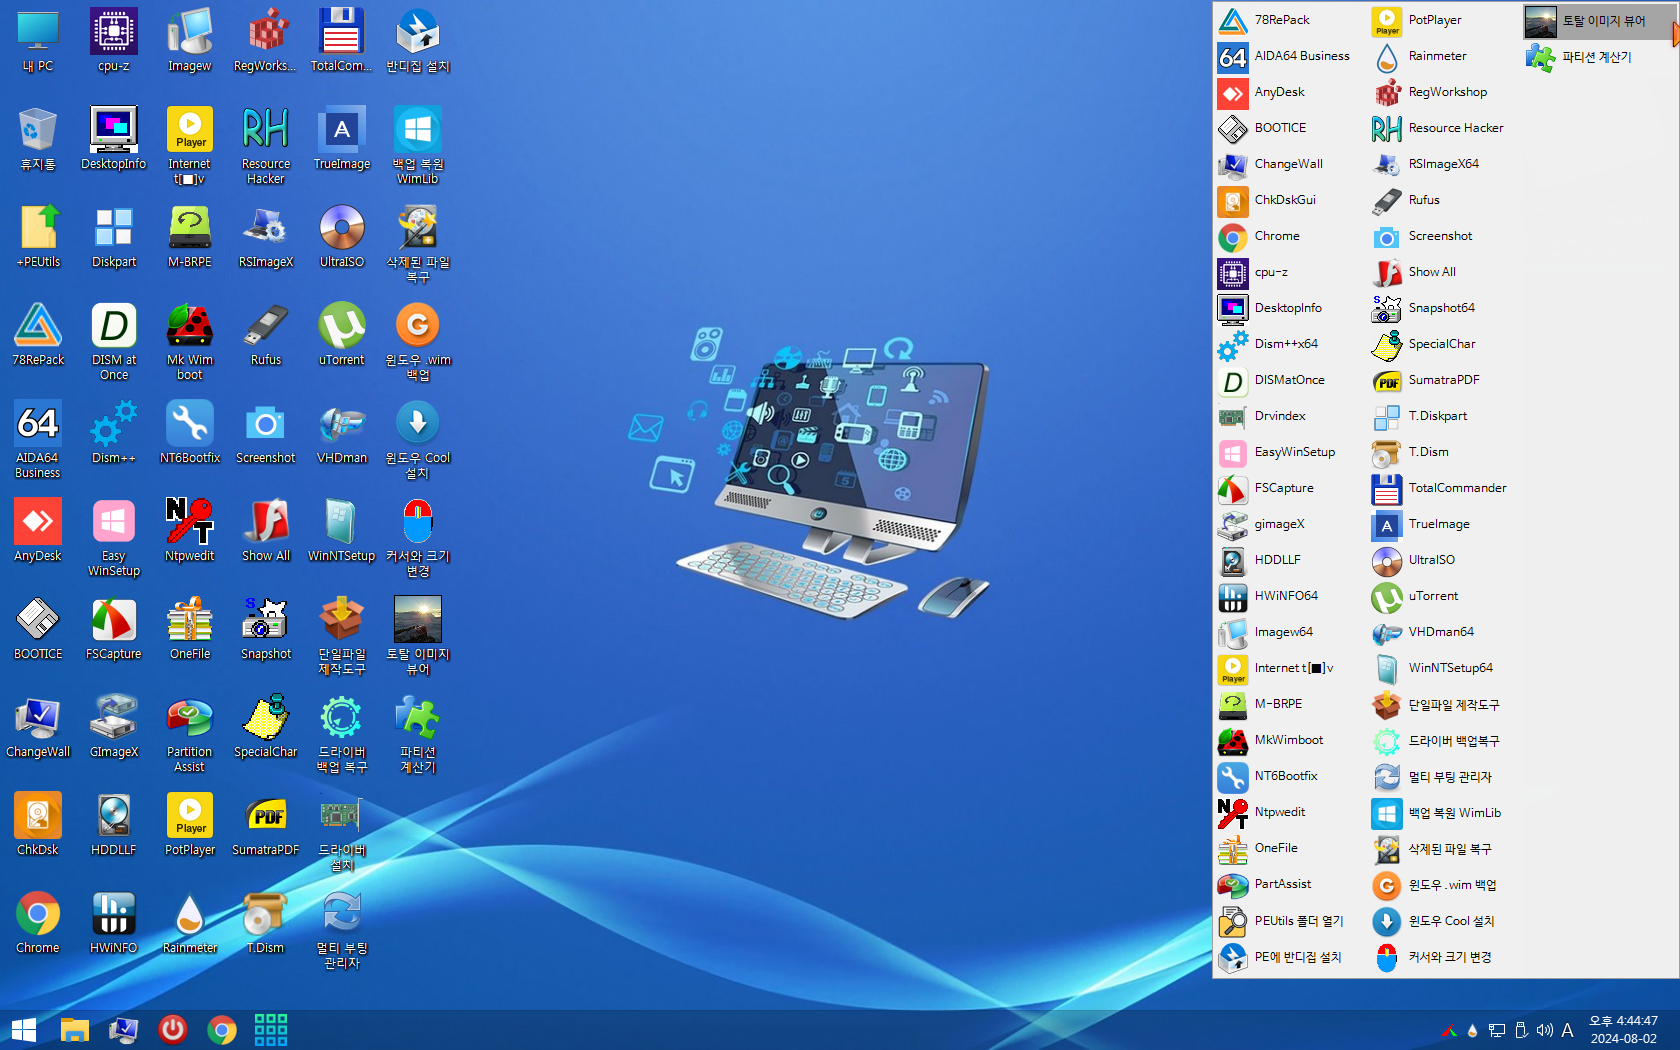Select the Recycle Bin desktop icon
Image resolution: width=1680 pixels, height=1050 pixels.
tap(37, 139)
